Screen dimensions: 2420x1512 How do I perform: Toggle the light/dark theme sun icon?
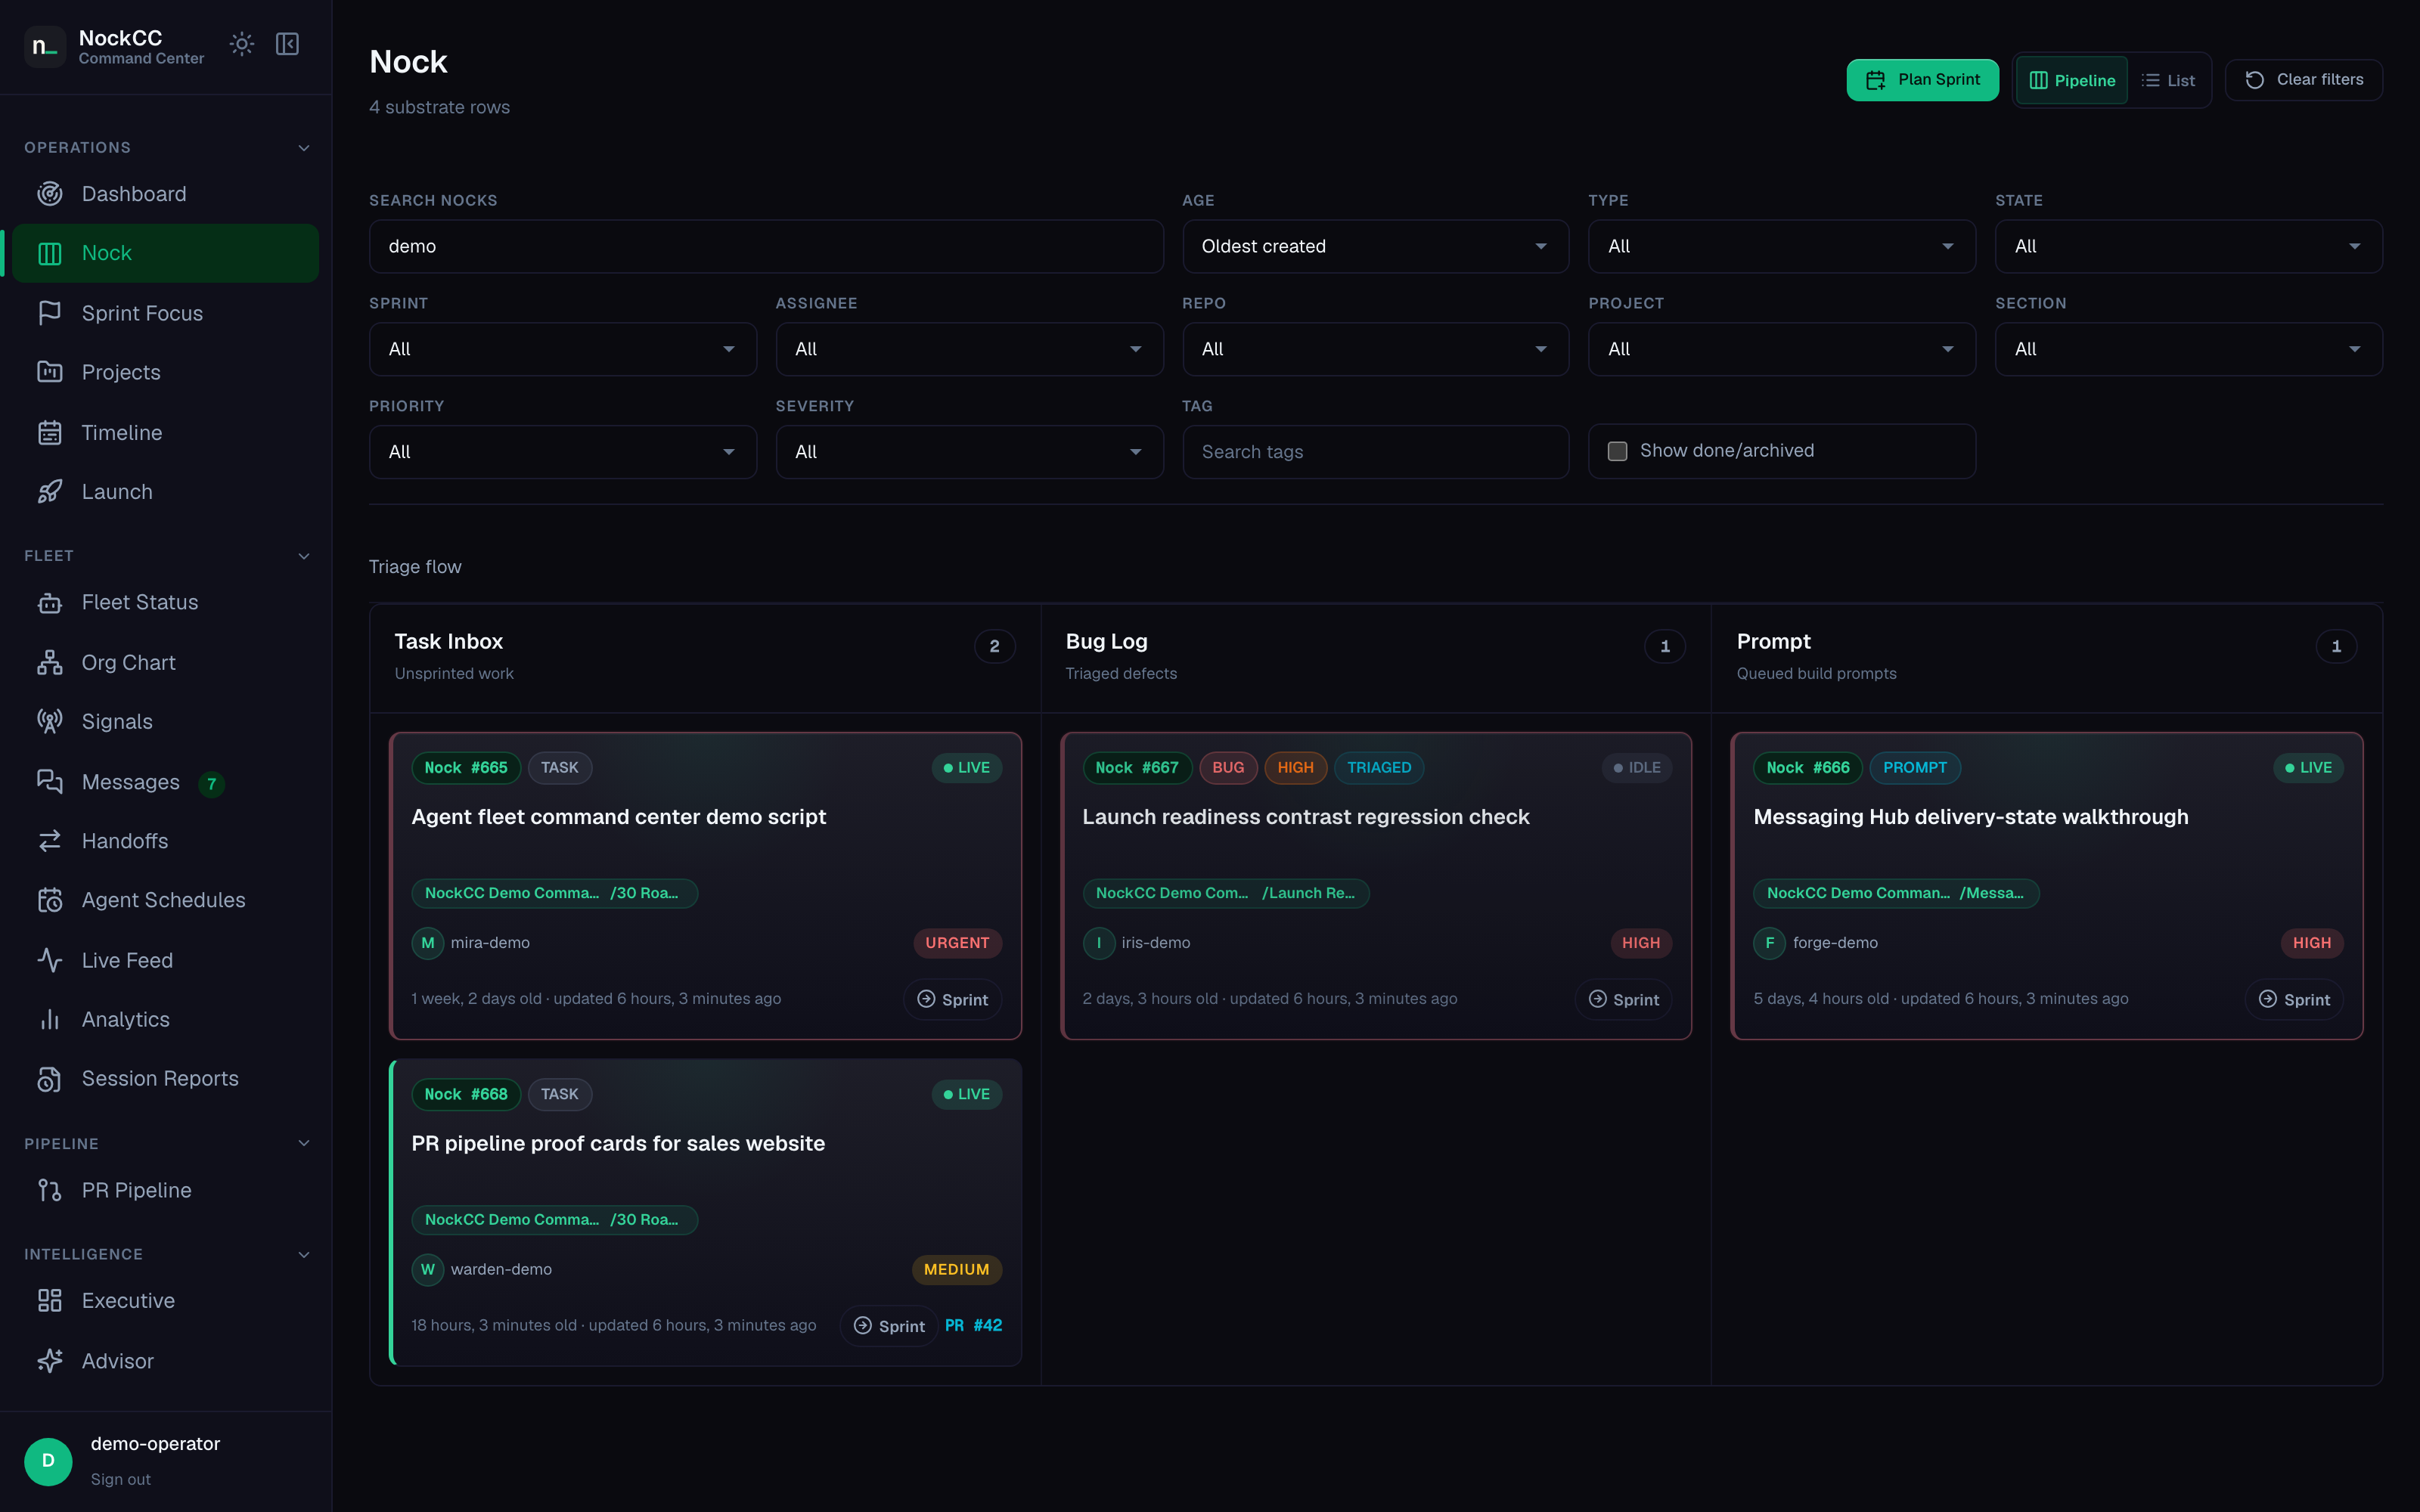(242, 44)
